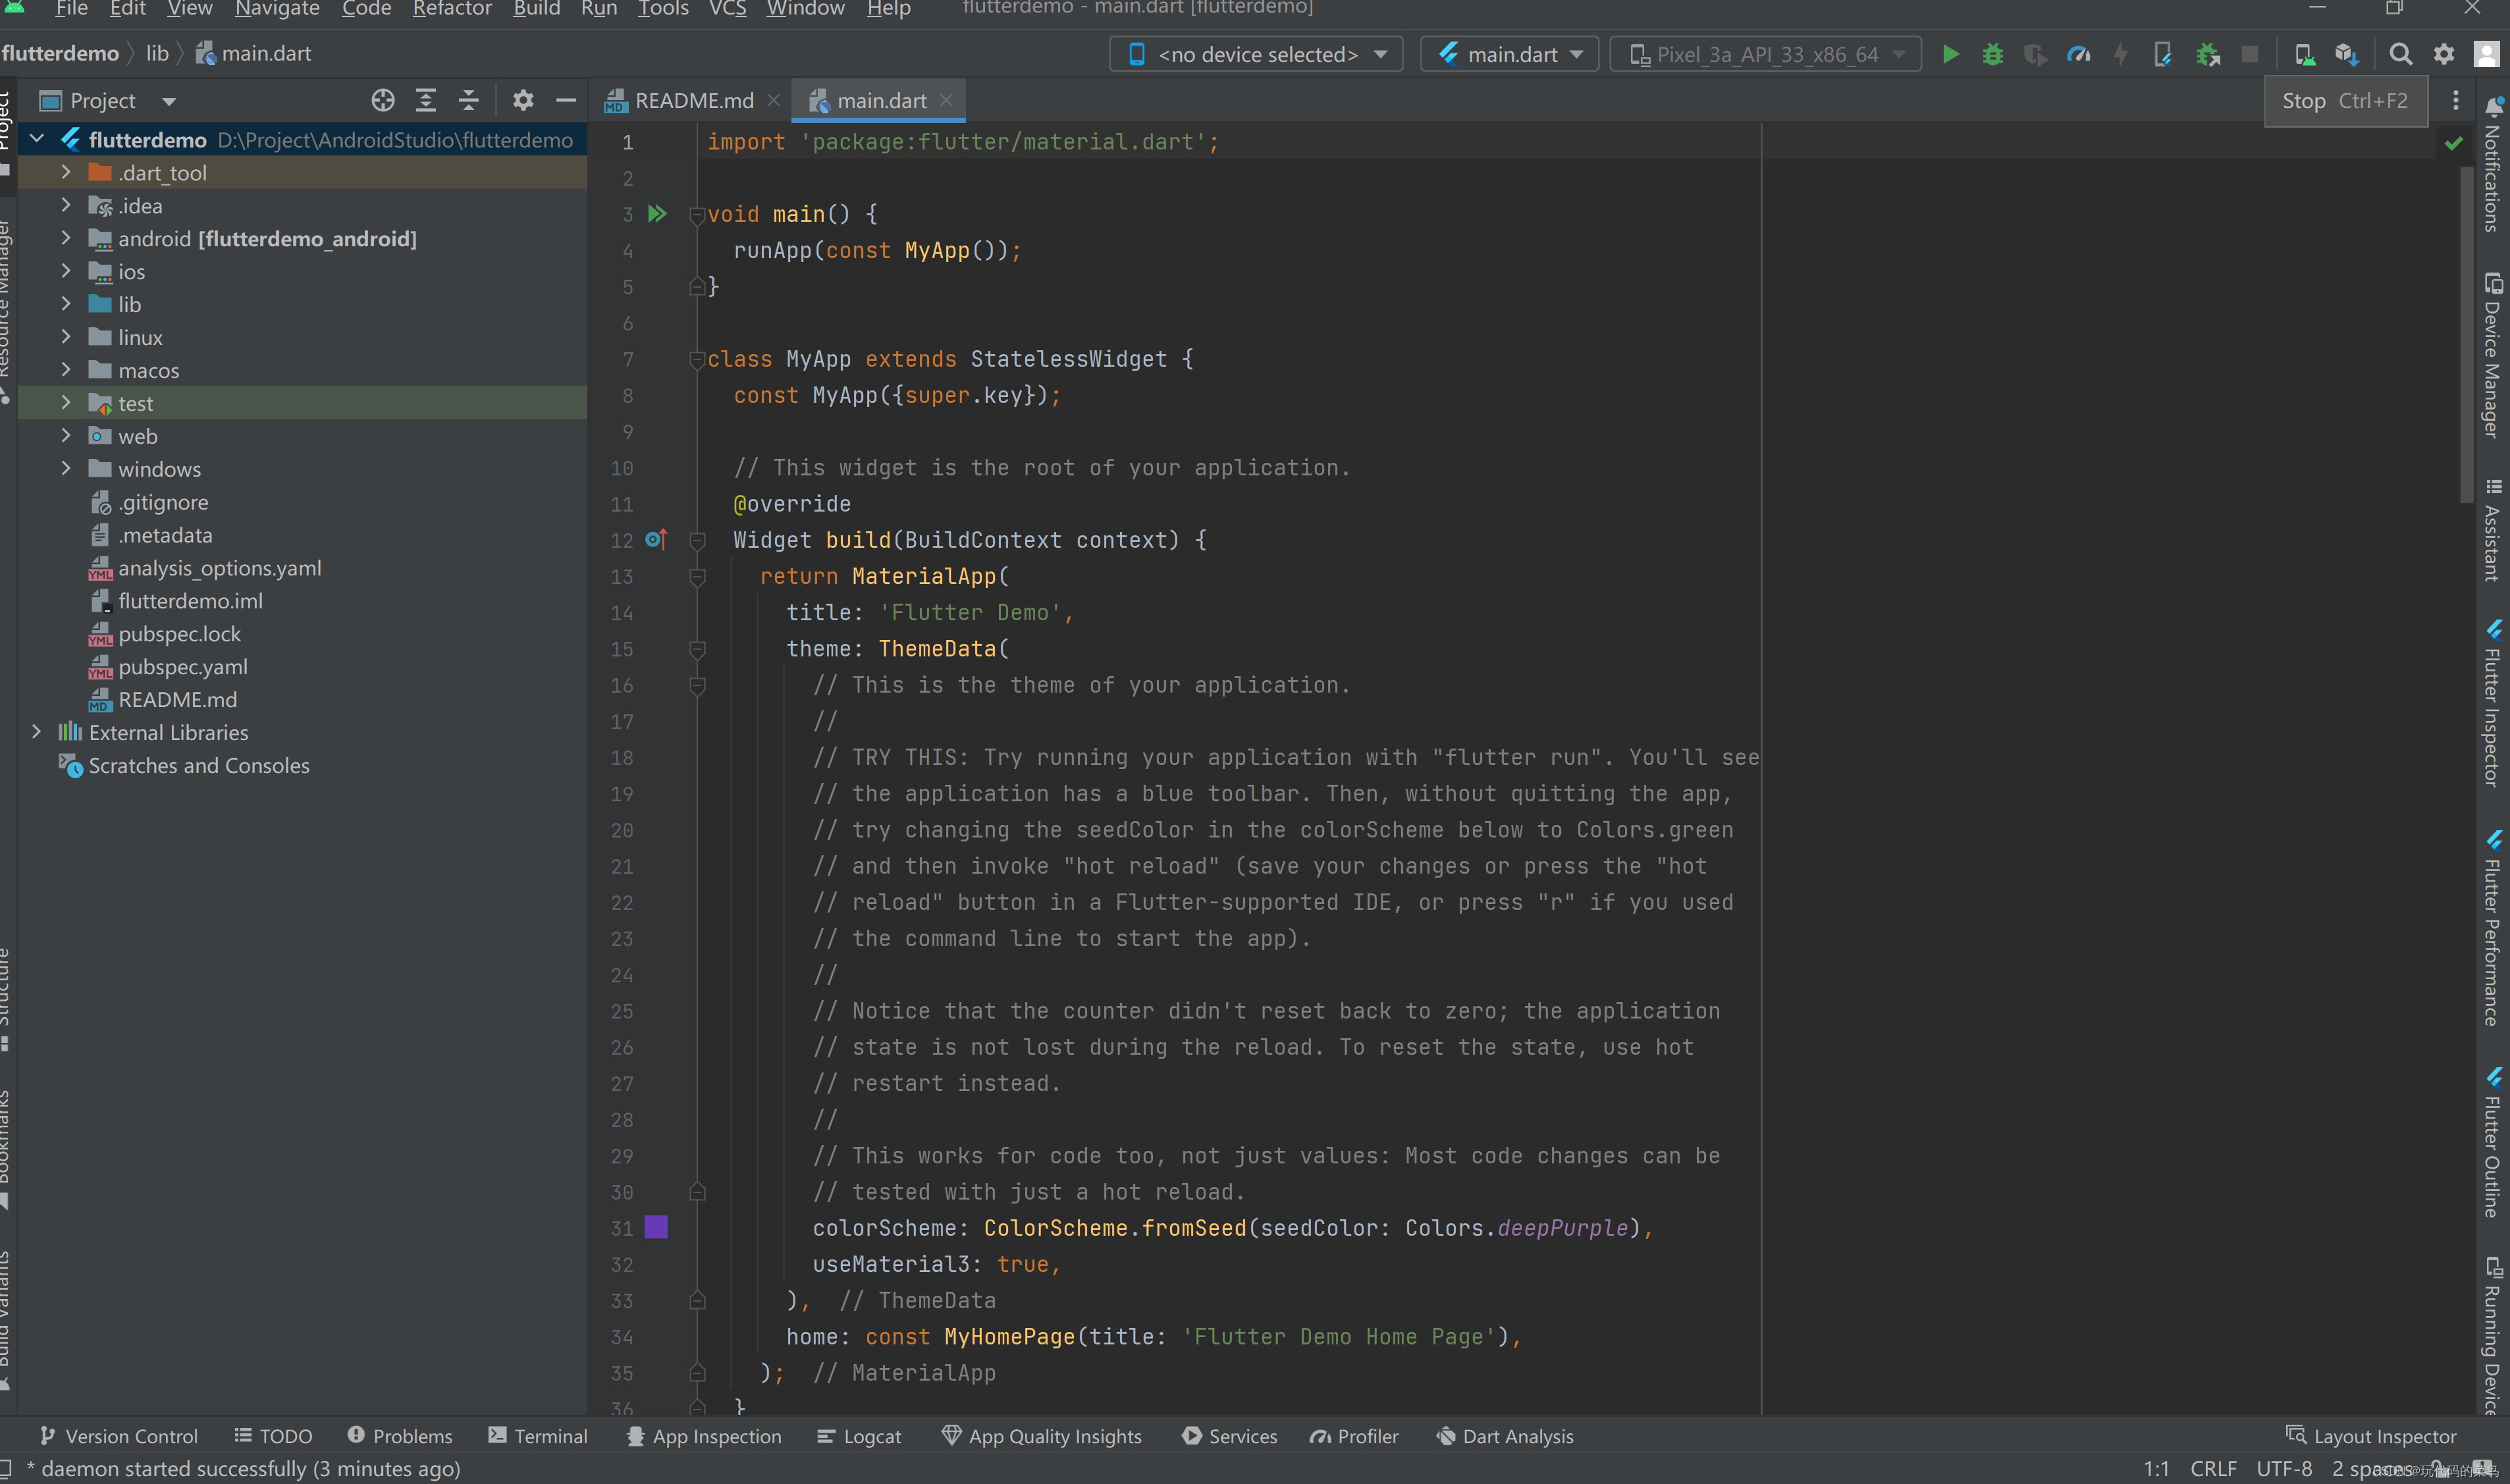
Task: Click the Profile app shield icon
Action: point(2036,54)
